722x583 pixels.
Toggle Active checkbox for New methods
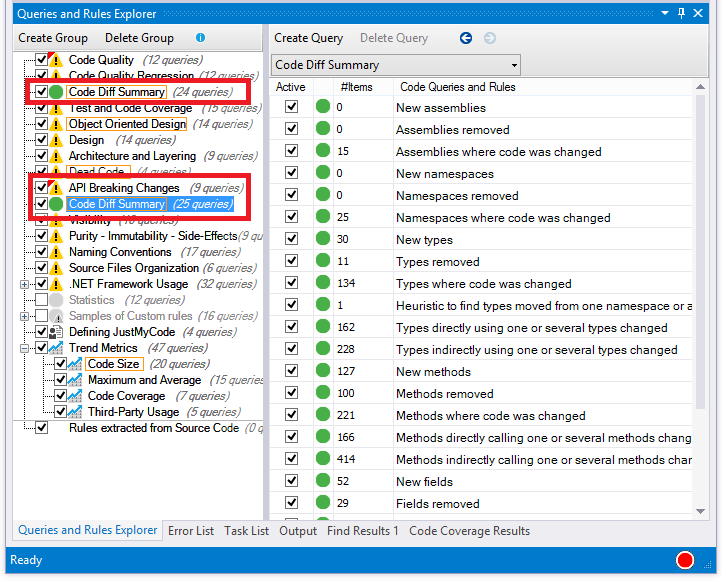(x=291, y=371)
